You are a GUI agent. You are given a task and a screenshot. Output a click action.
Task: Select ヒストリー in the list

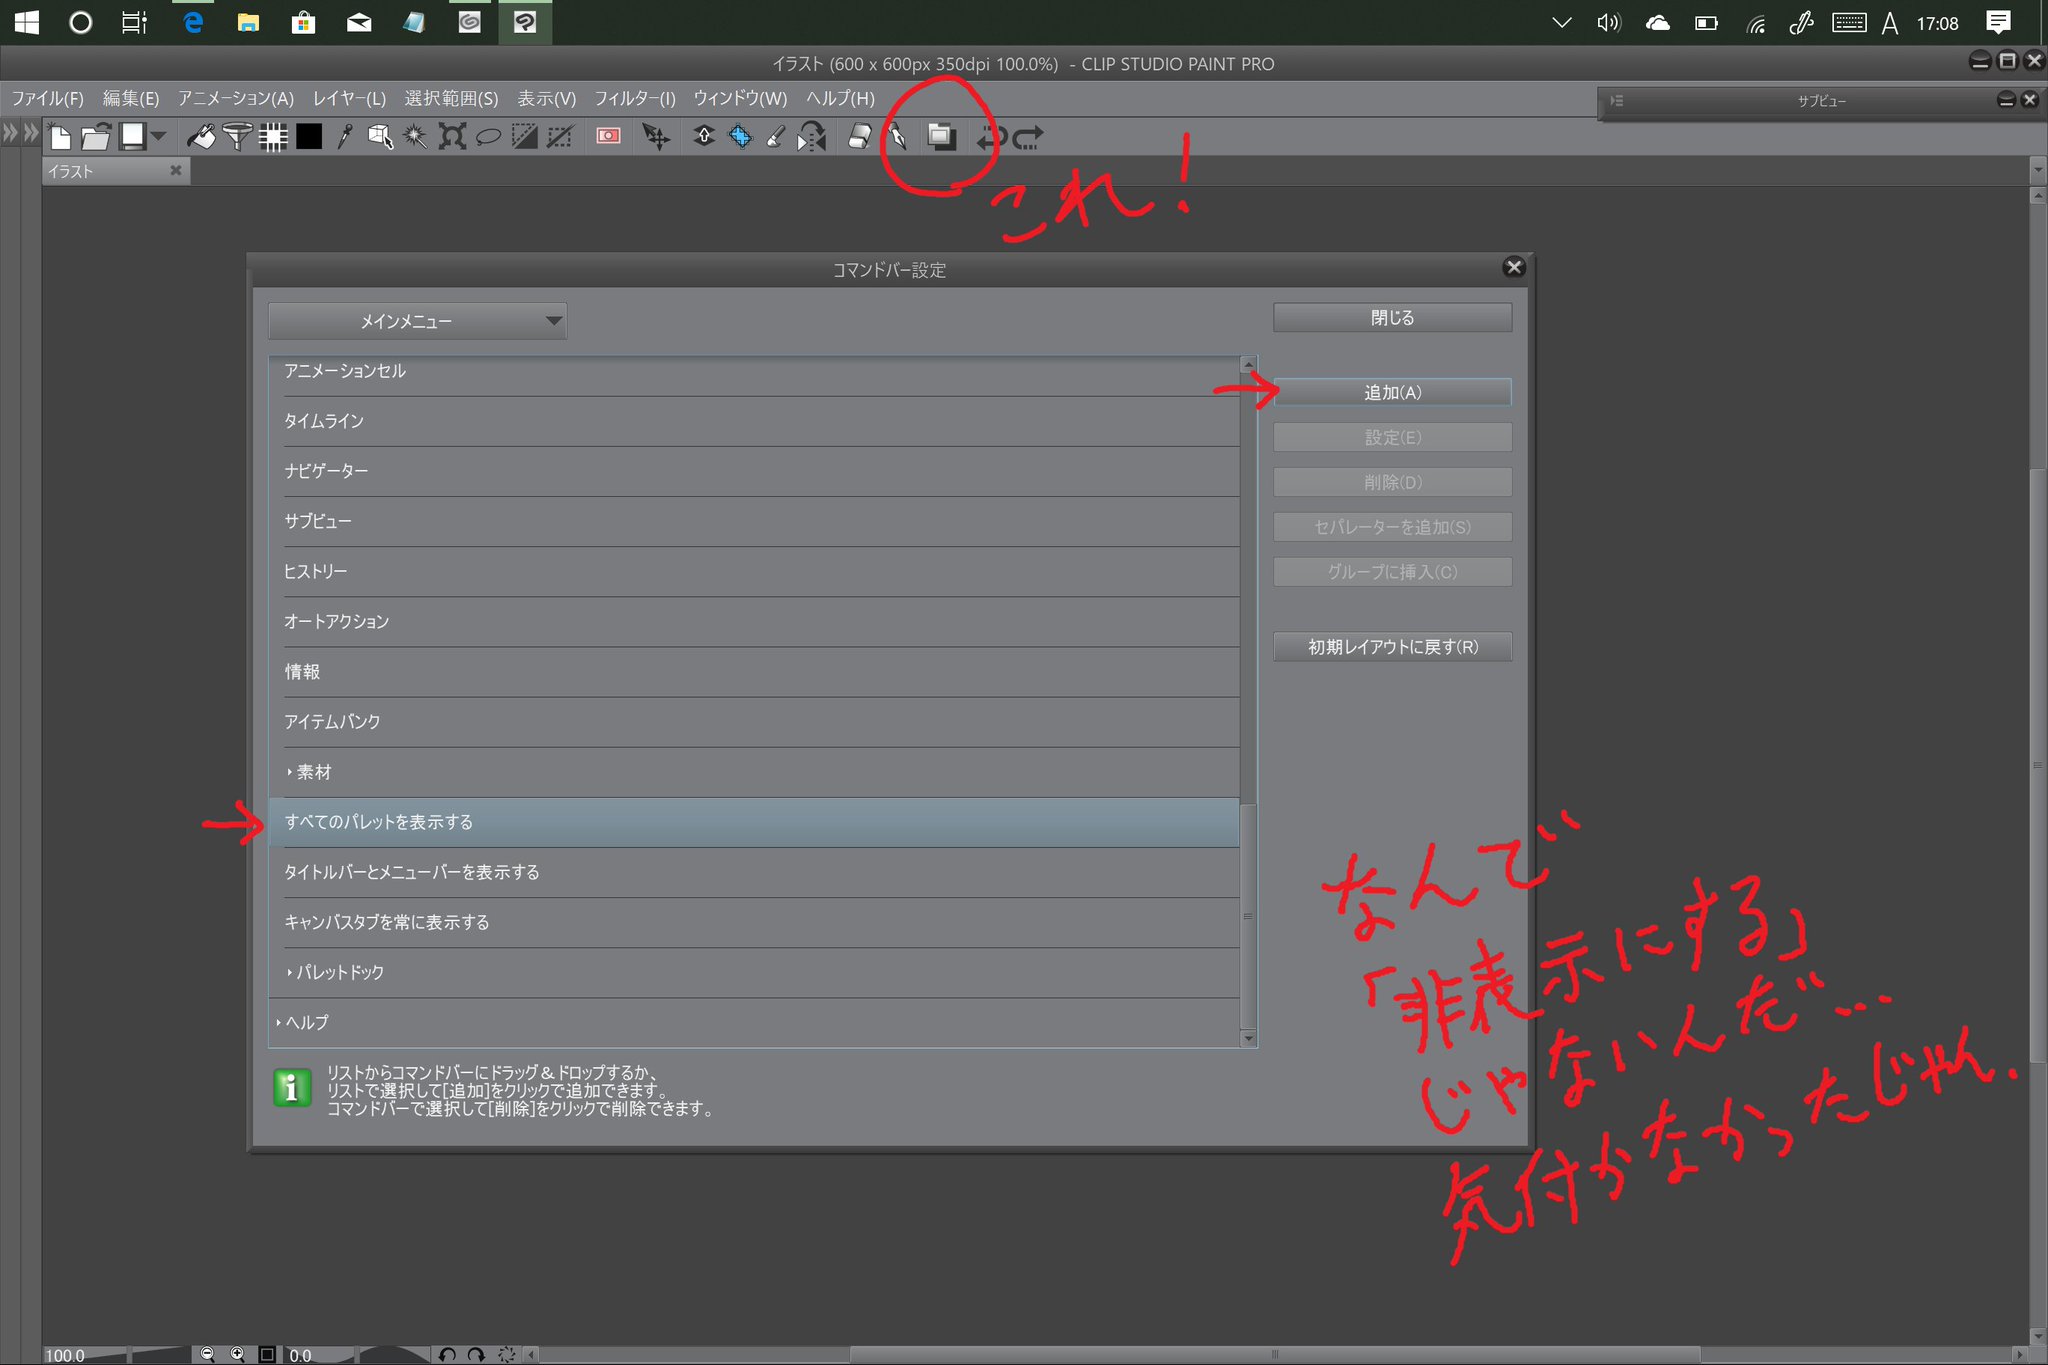(x=754, y=571)
